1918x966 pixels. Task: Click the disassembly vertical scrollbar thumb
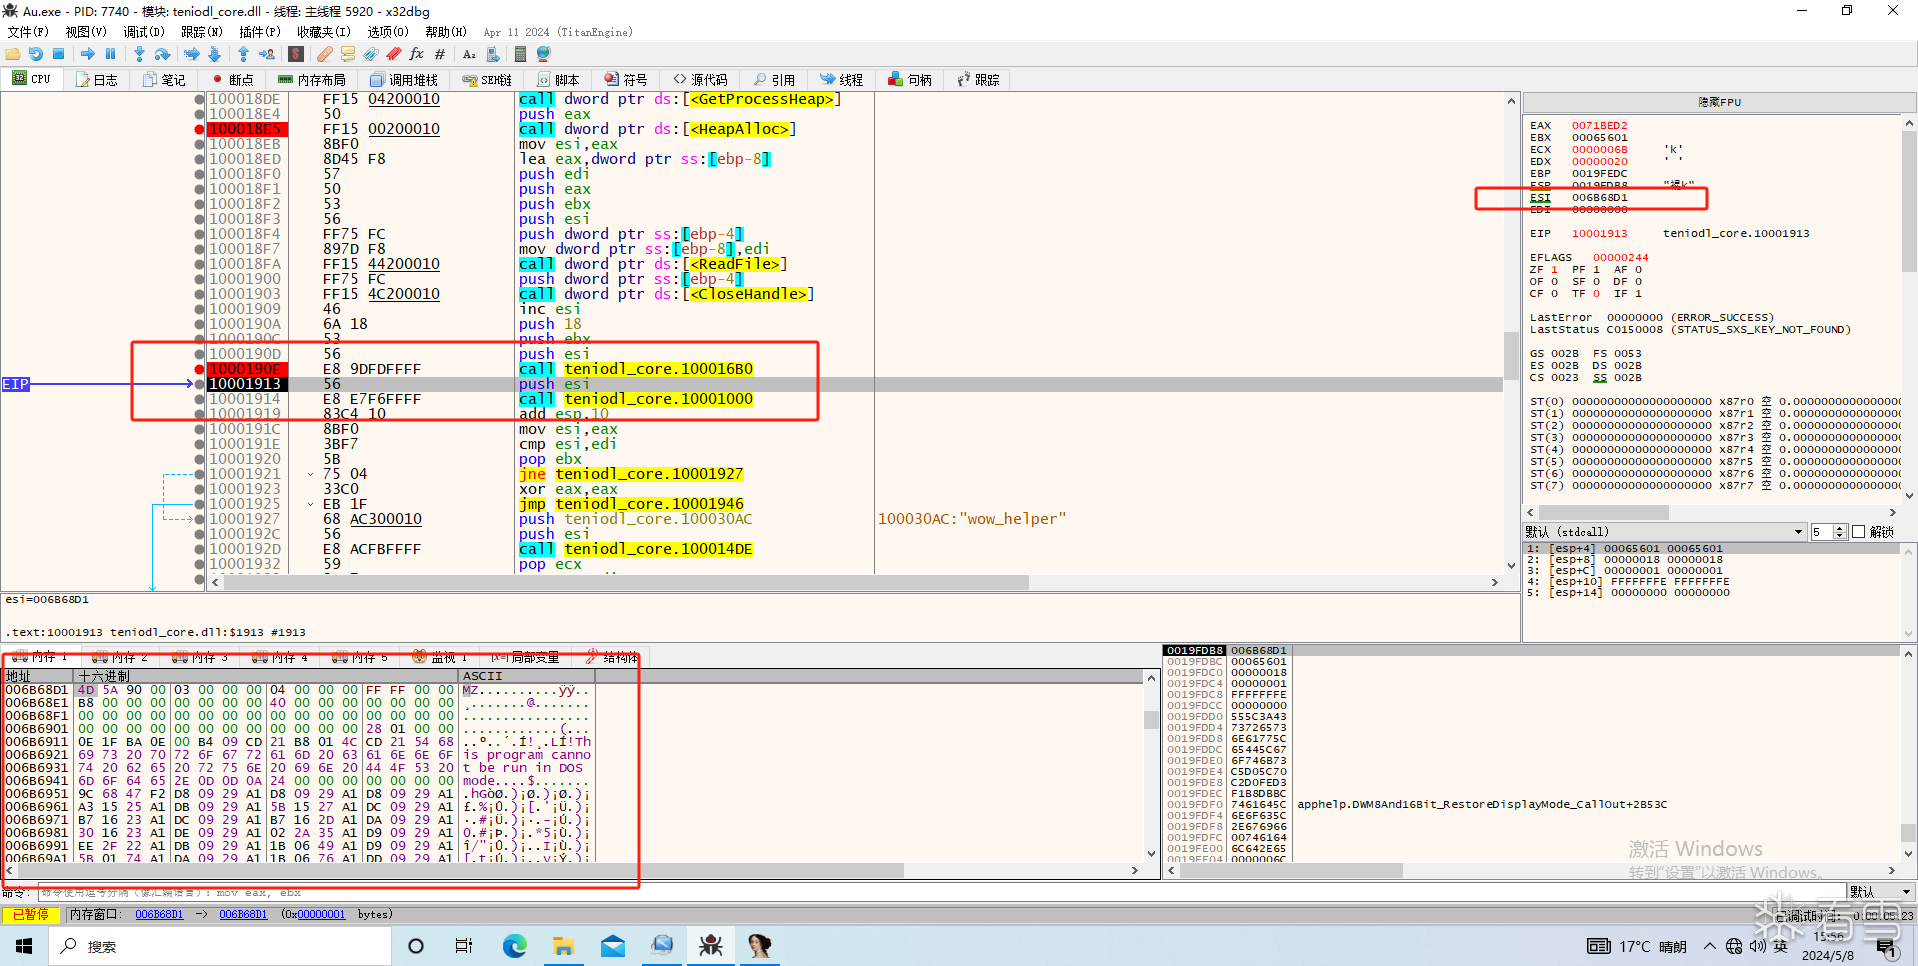pos(1510,356)
